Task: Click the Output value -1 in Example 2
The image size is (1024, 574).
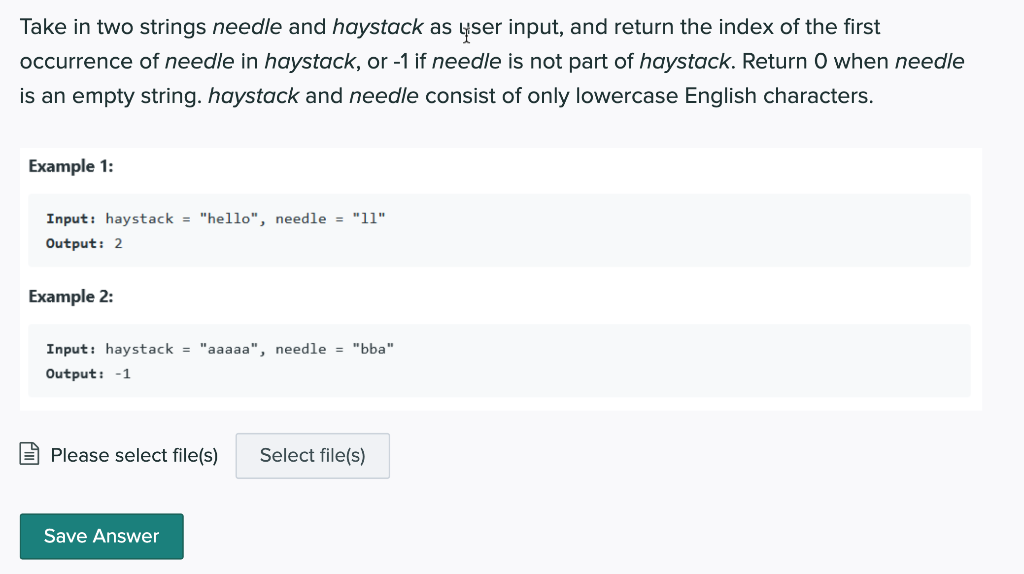Action: (122, 374)
